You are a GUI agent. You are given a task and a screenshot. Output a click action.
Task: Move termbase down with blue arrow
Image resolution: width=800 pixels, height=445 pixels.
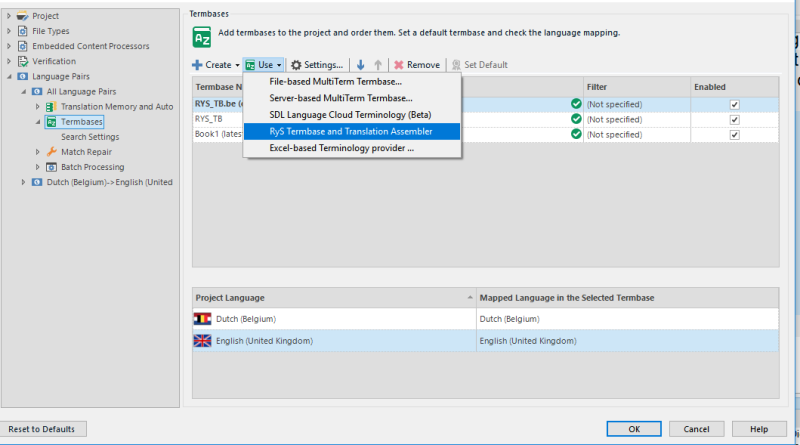[x=361, y=65]
